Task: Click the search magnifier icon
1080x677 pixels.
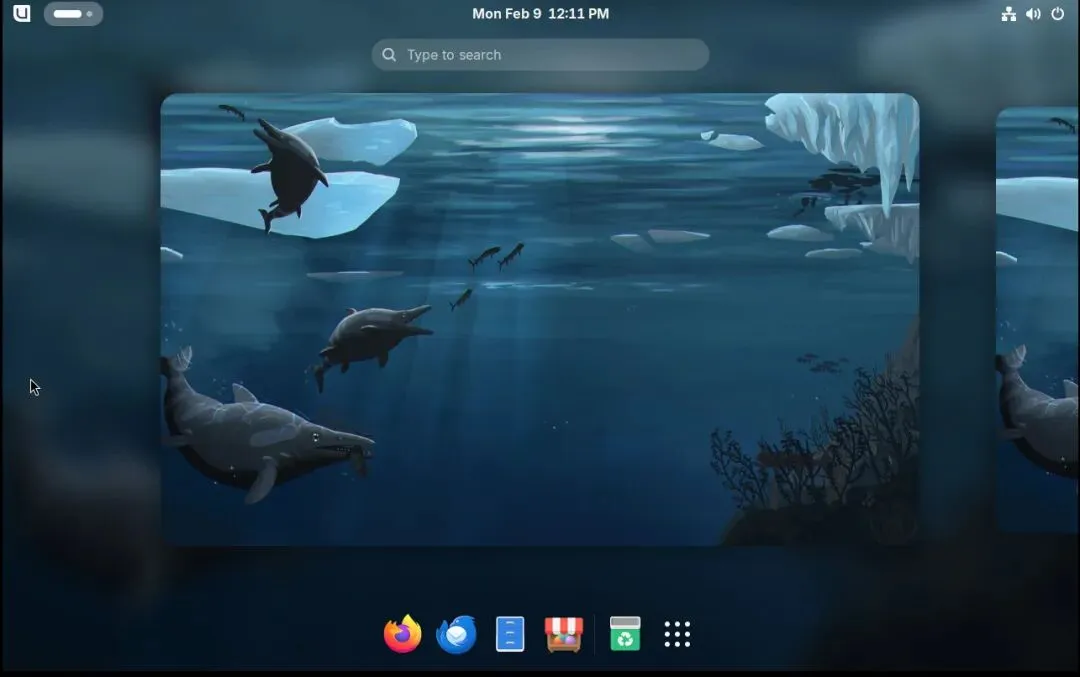Action: click(x=389, y=54)
